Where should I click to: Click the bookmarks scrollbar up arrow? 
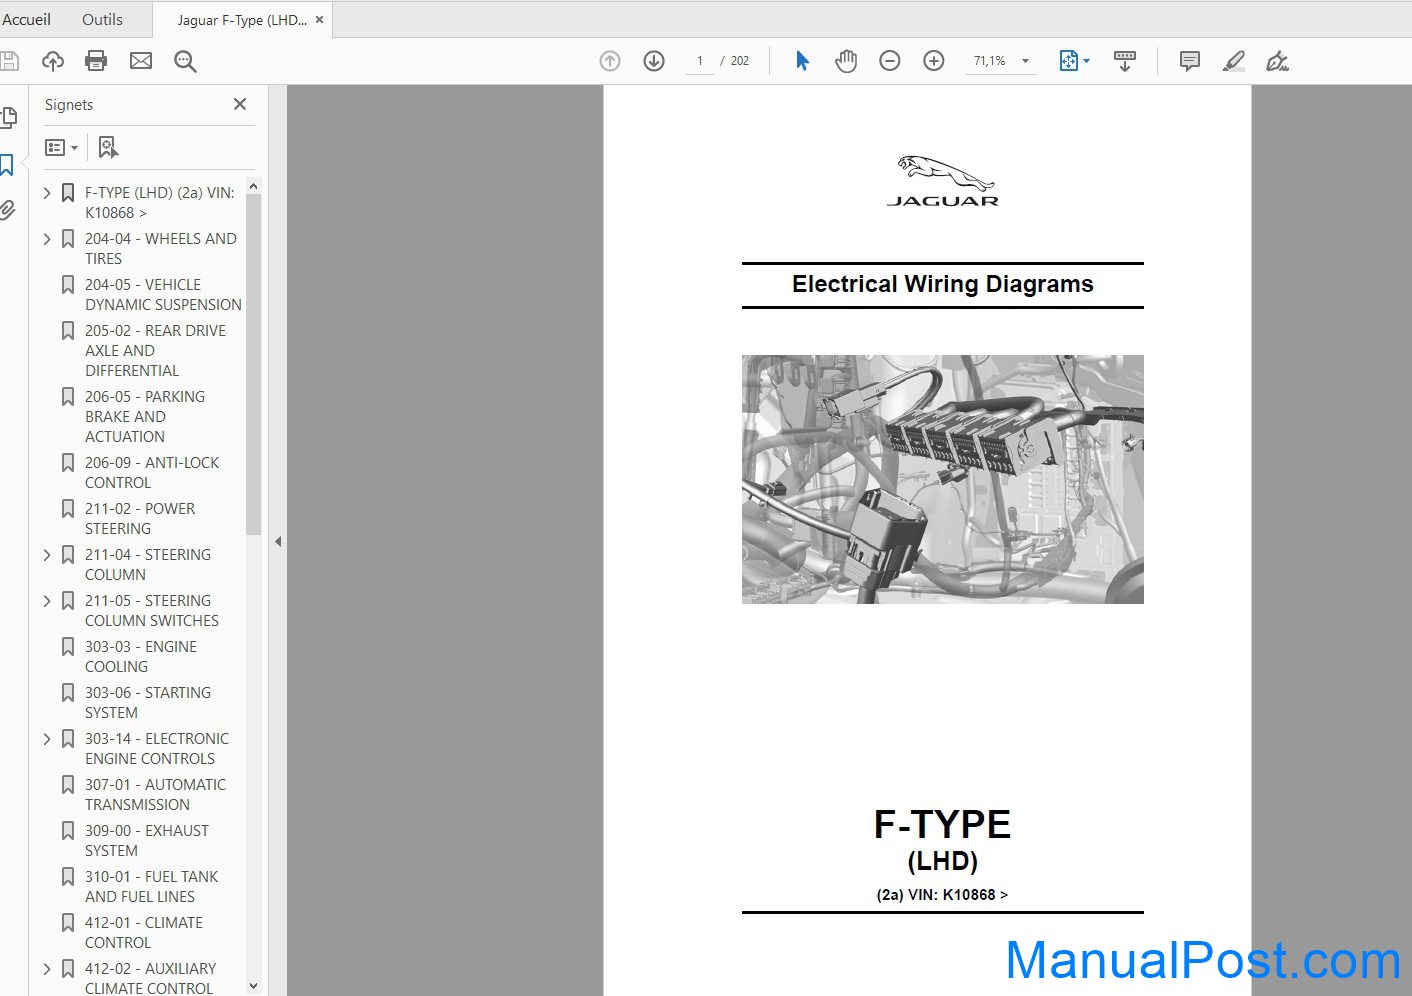coord(253,186)
